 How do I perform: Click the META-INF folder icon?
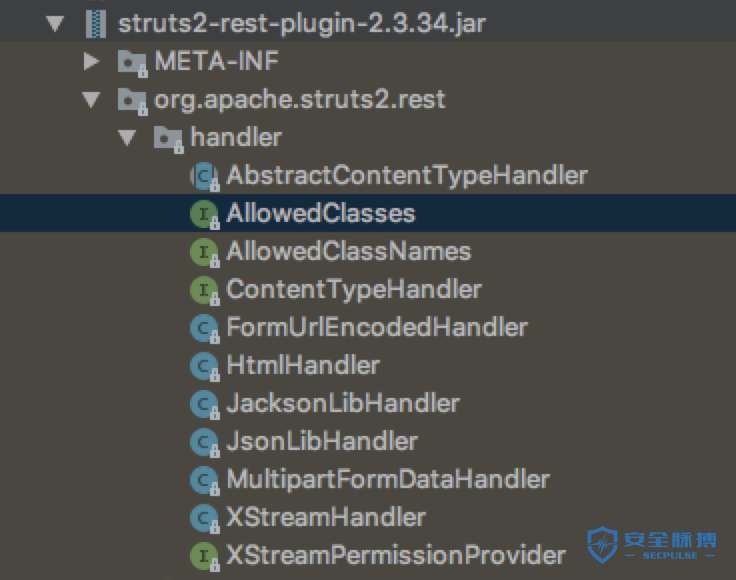(131, 62)
